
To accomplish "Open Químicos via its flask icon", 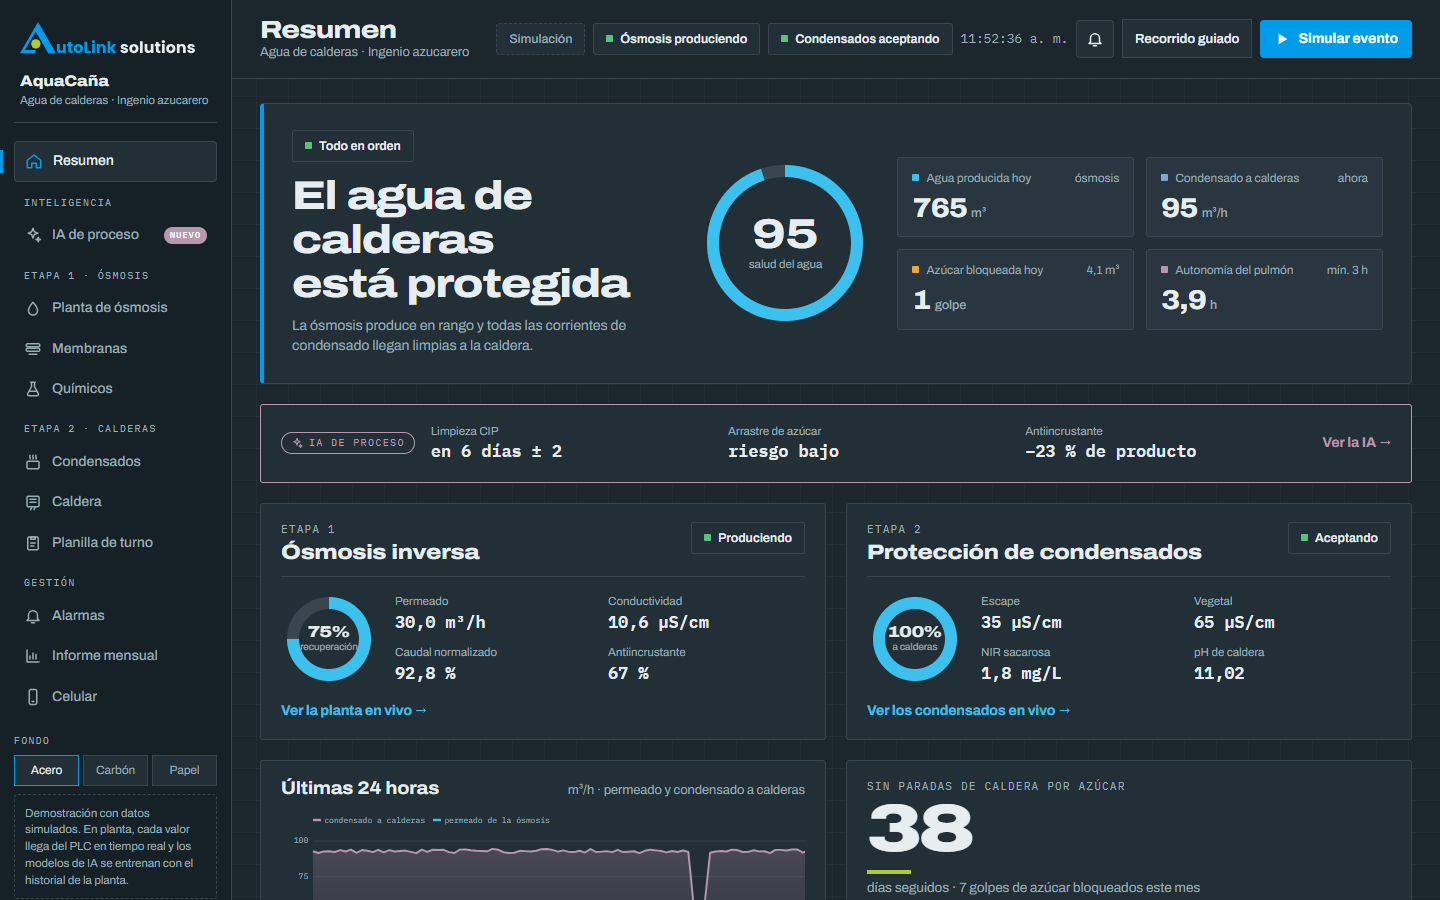I will click(33, 389).
